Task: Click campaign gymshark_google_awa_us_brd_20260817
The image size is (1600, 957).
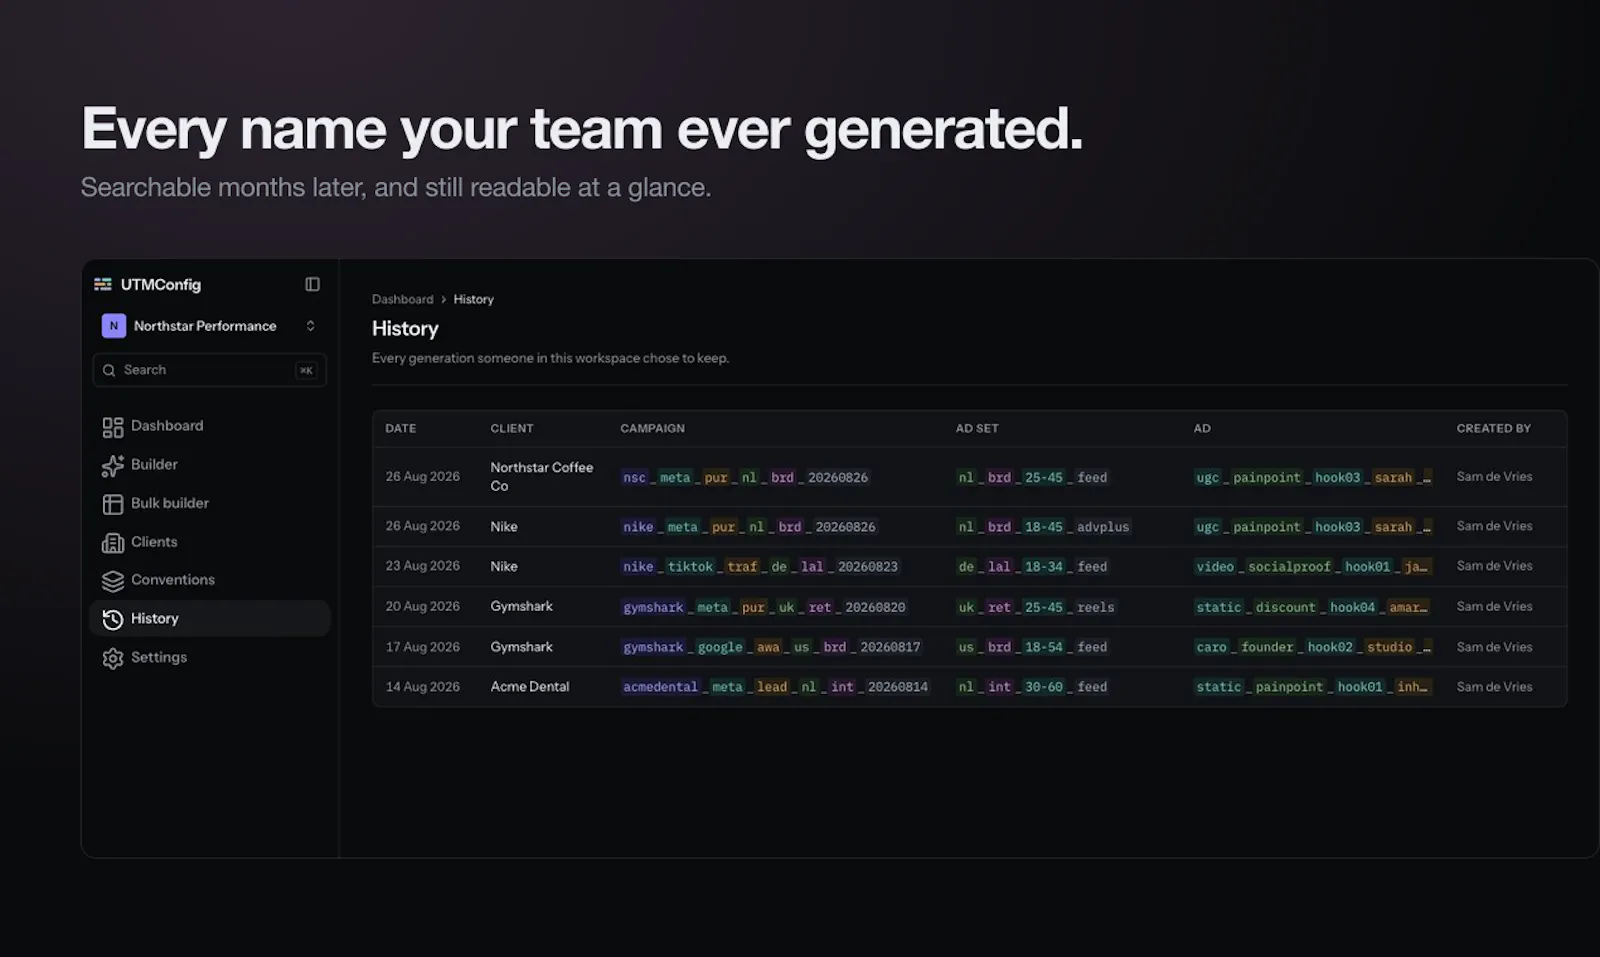Action: point(771,647)
